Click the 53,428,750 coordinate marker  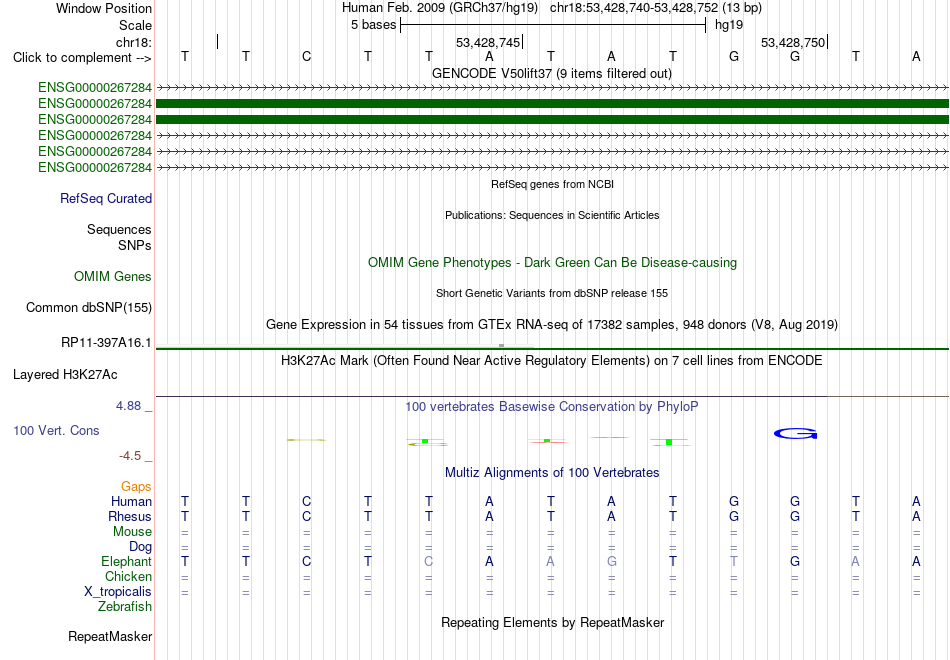(x=793, y=42)
